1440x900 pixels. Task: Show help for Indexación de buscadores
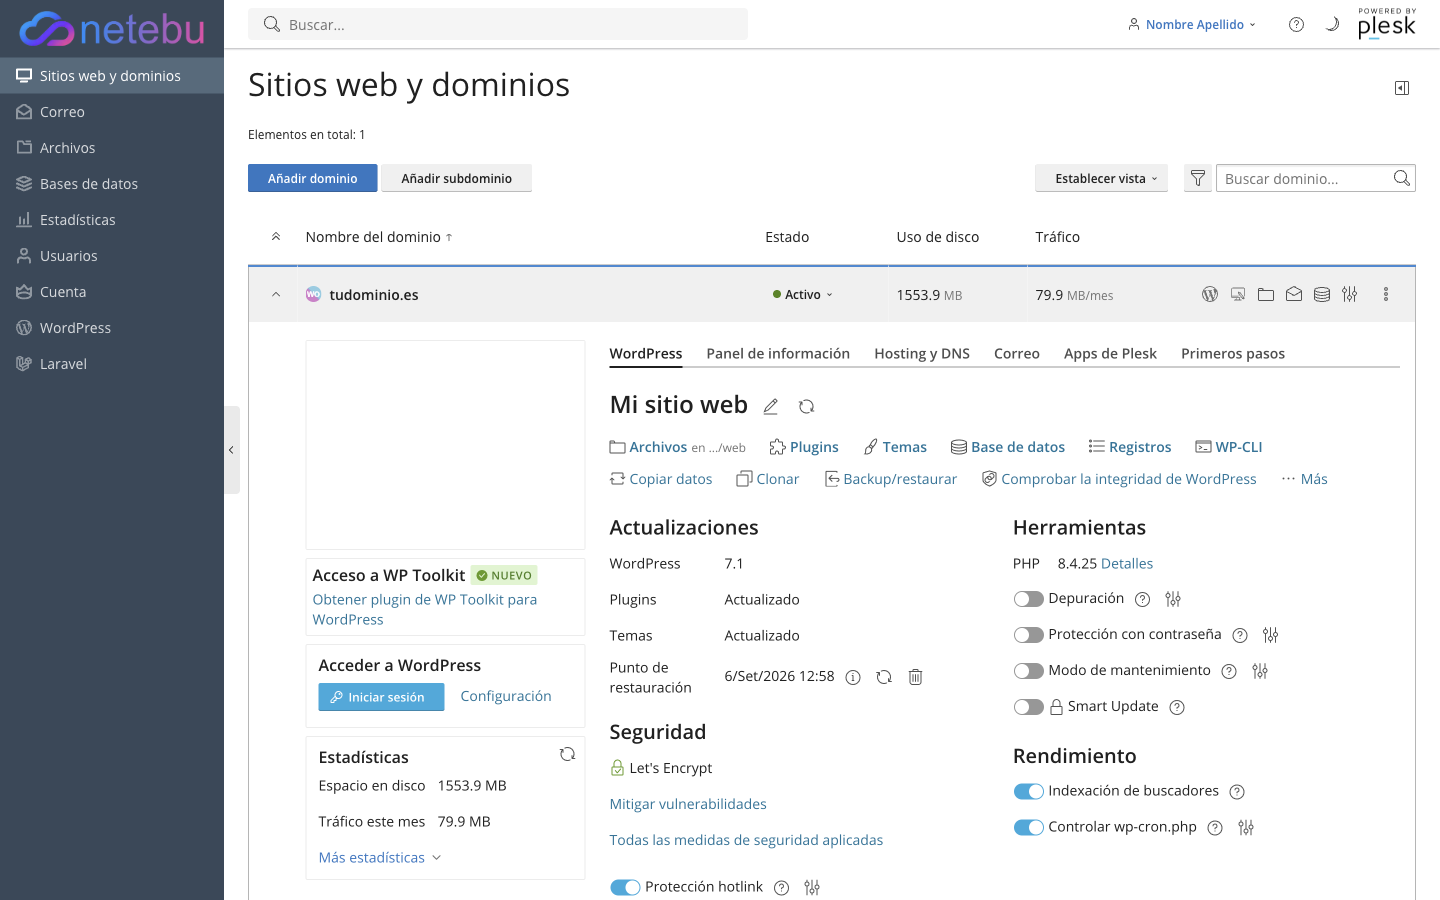1237,792
